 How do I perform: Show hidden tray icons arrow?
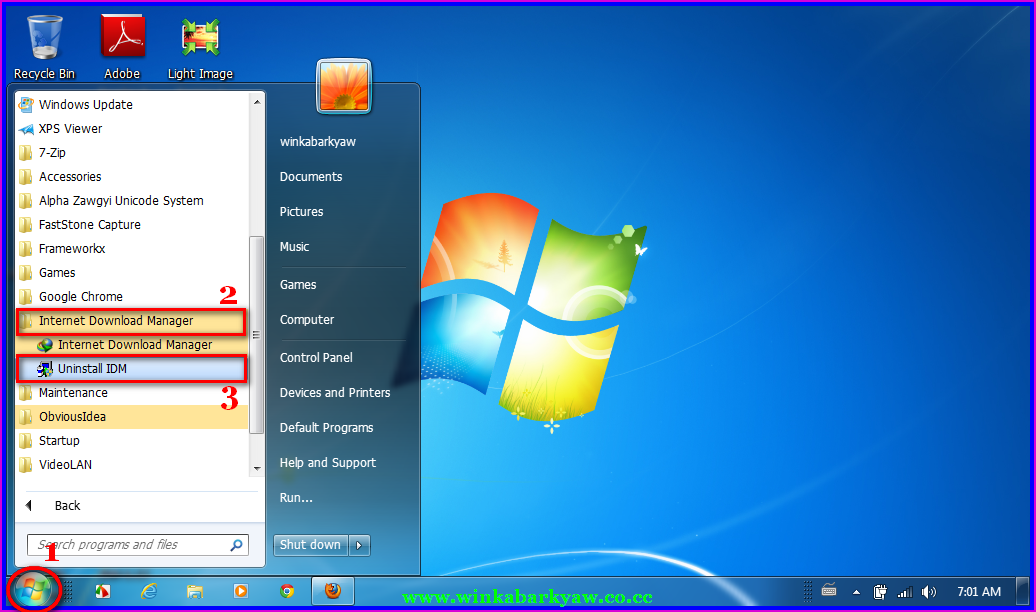(x=856, y=592)
